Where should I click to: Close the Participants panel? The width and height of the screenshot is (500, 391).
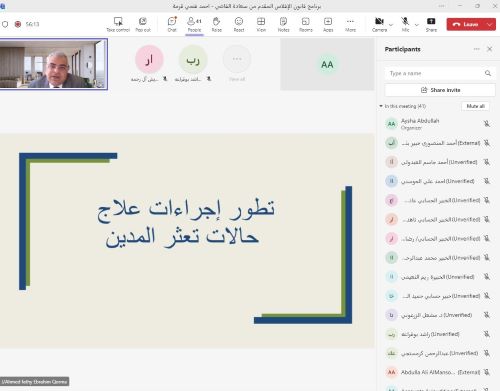[x=489, y=49]
